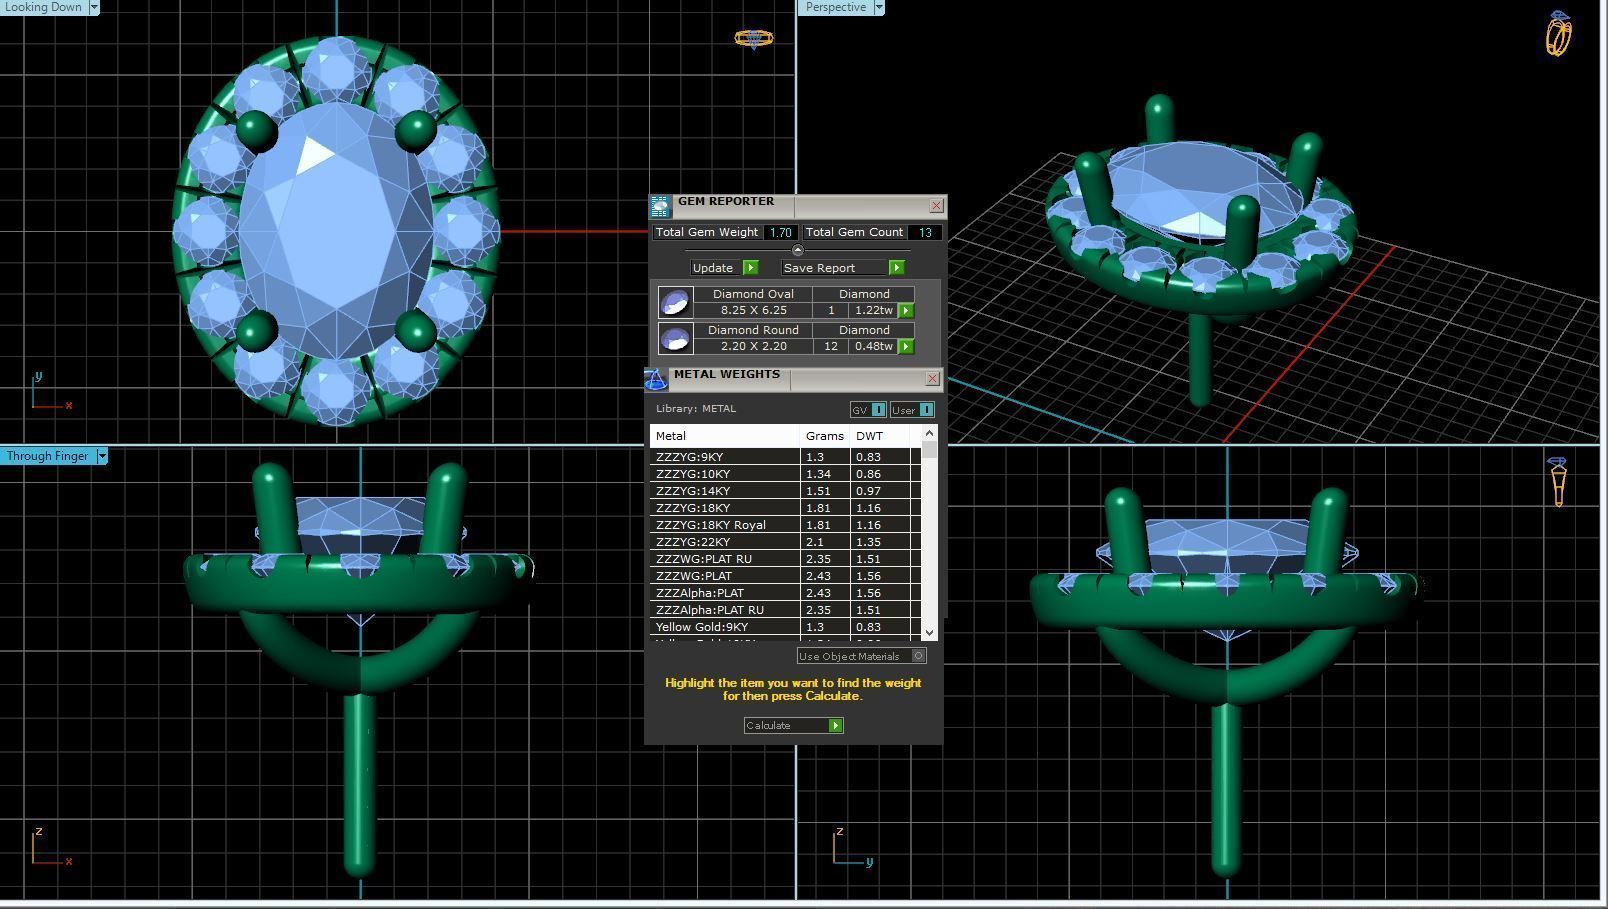
Task: Select the ZZZAlpha:PLAT metal row
Action: tap(785, 593)
